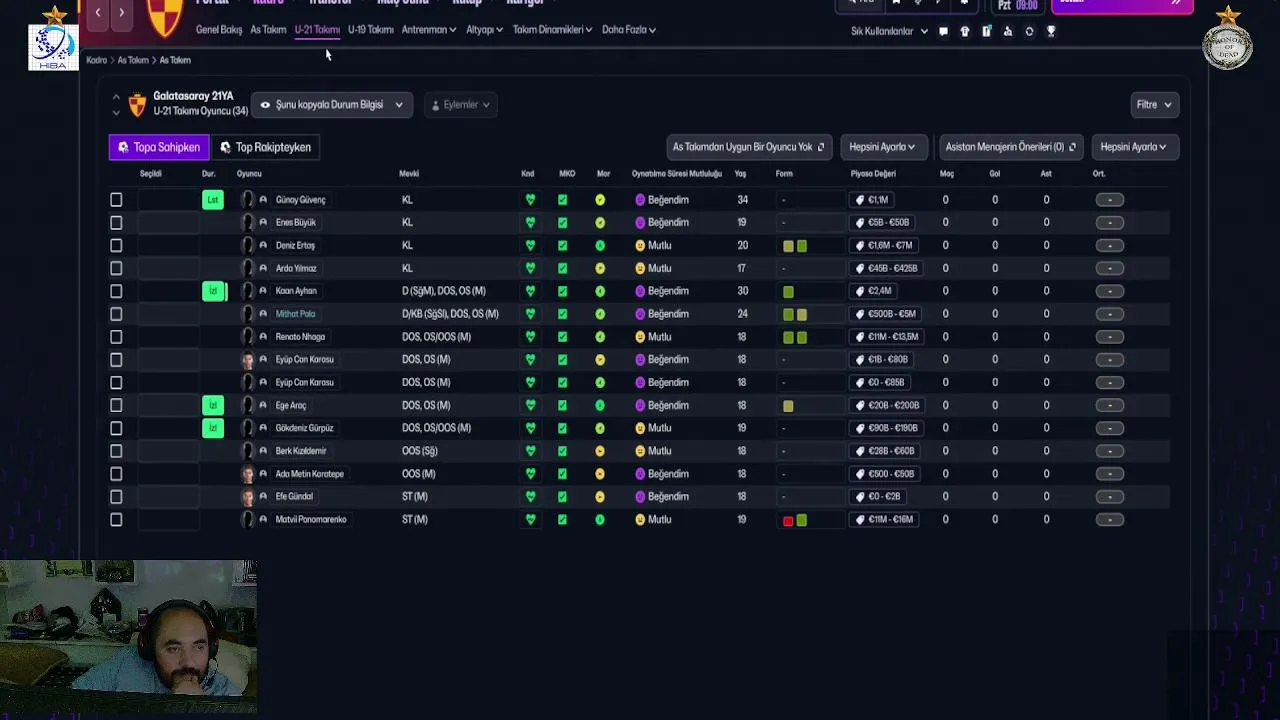This screenshot has width=1280, height=720.
Task: Click price tag icon for €2,4M value
Action: (860, 291)
